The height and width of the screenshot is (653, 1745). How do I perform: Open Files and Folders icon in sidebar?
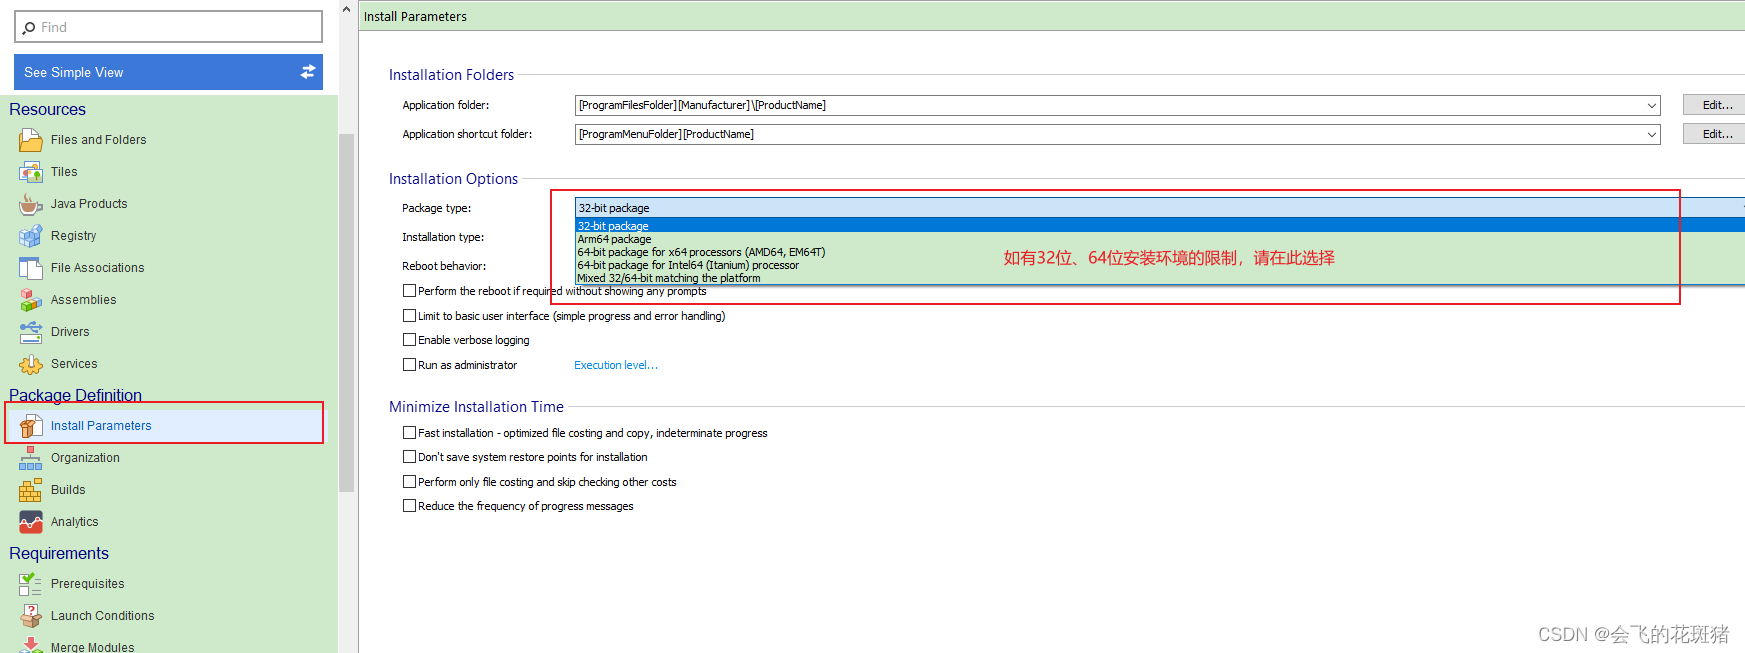click(31, 140)
